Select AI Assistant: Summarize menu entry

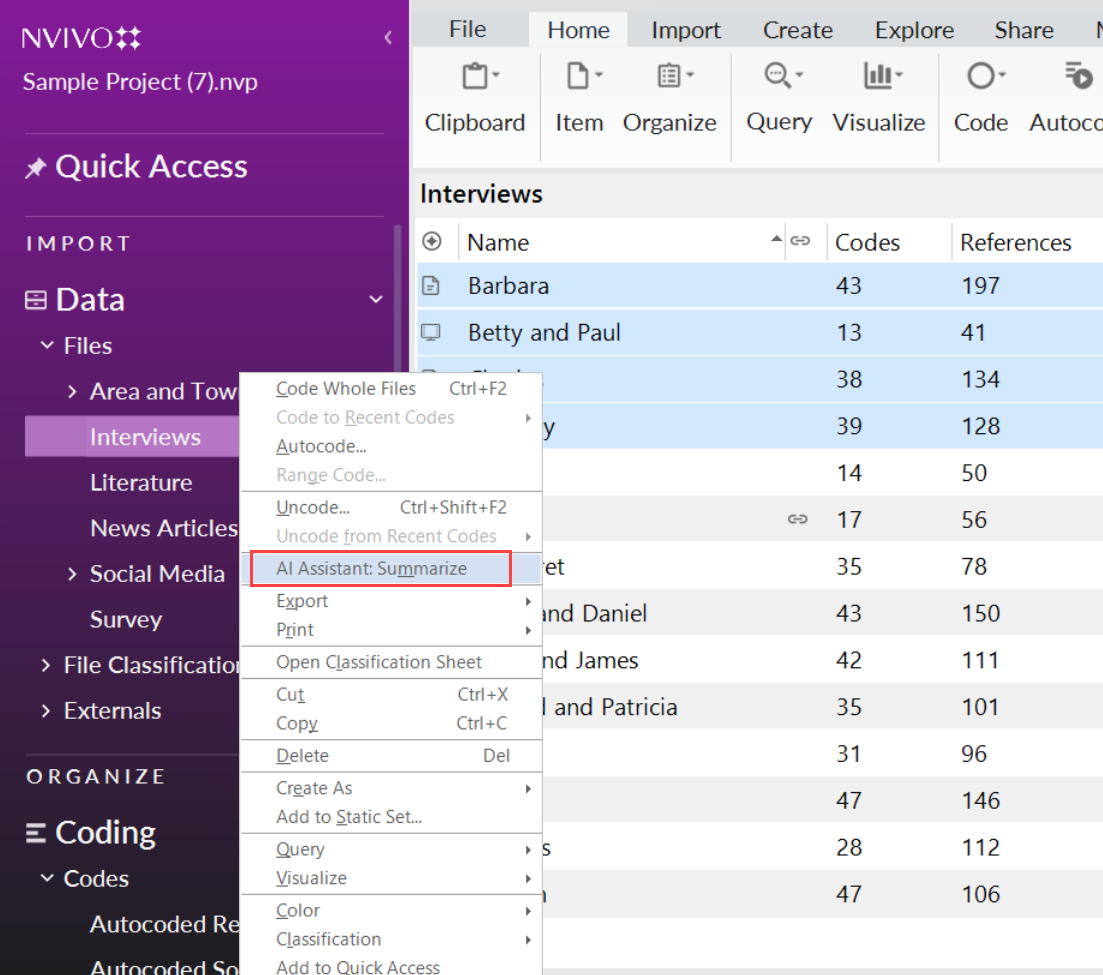click(x=371, y=568)
